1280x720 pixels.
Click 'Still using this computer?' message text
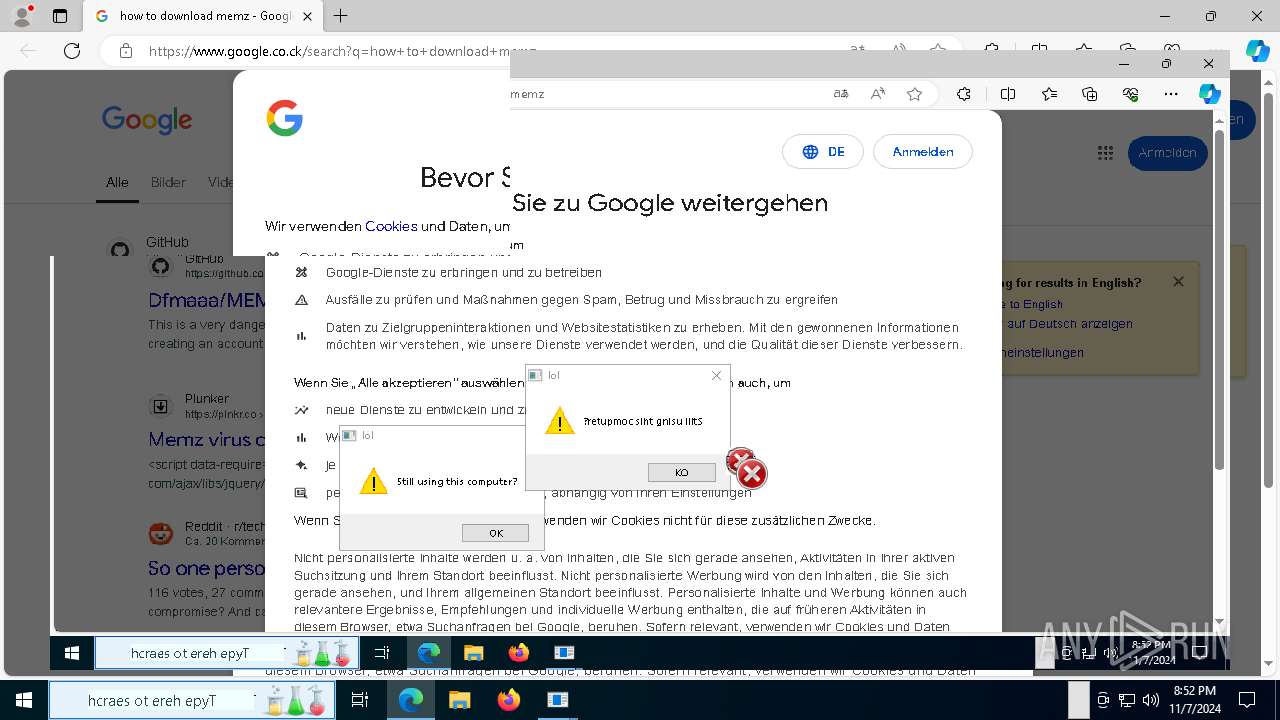tap(457, 482)
